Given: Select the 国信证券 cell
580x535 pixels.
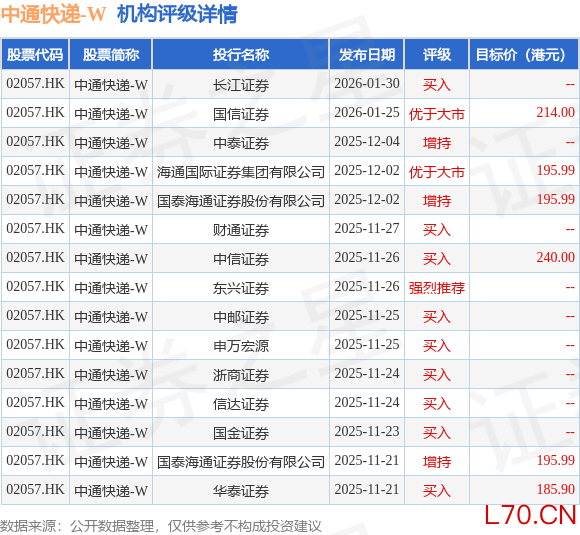Looking at the screenshot, I should [x=241, y=114].
